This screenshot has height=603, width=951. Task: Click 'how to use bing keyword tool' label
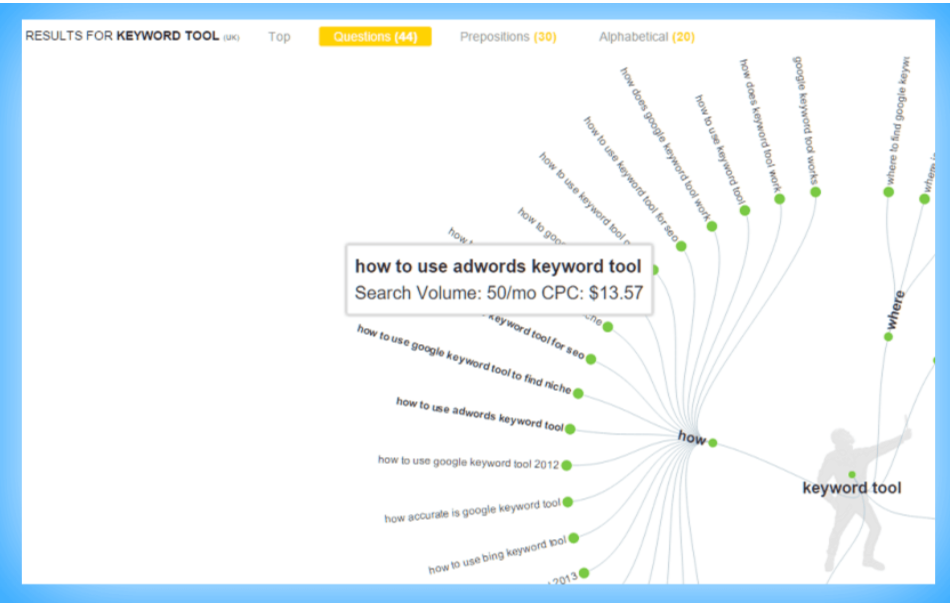pos(497,555)
